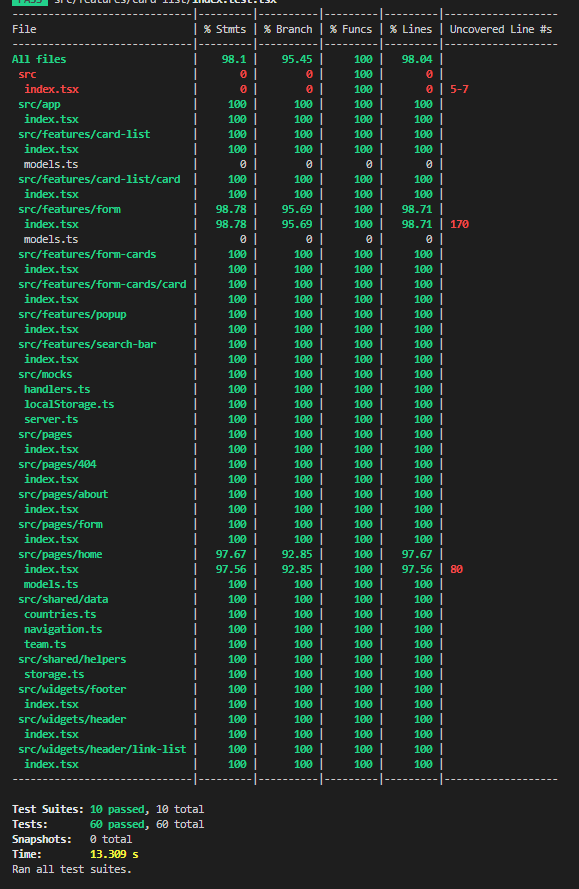Click the 'File' column header
Image resolution: width=579 pixels, height=889 pixels.
pyautogui.click(x=24, y=29)
